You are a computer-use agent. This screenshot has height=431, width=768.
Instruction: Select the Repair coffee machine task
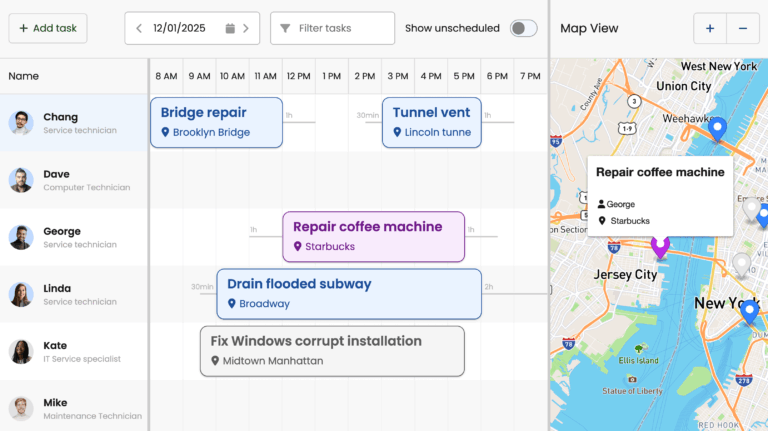pos(373,236)
